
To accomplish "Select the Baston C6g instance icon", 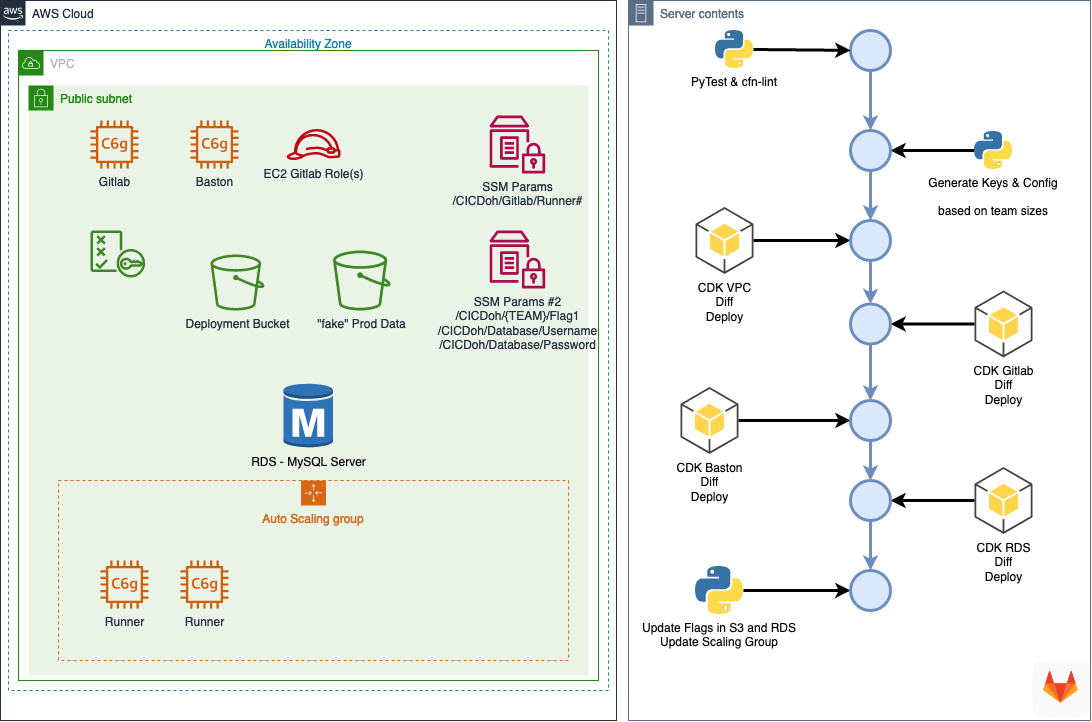I will pyautogui.click(x=214, y=144).
